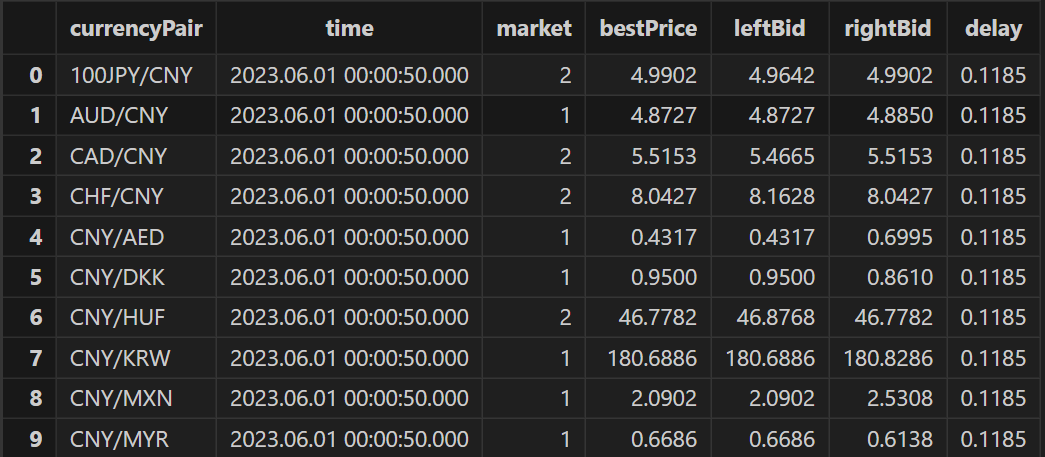Click the rightBid column header
This screenshot has height=457, width=1045.
tap(889, 29)
